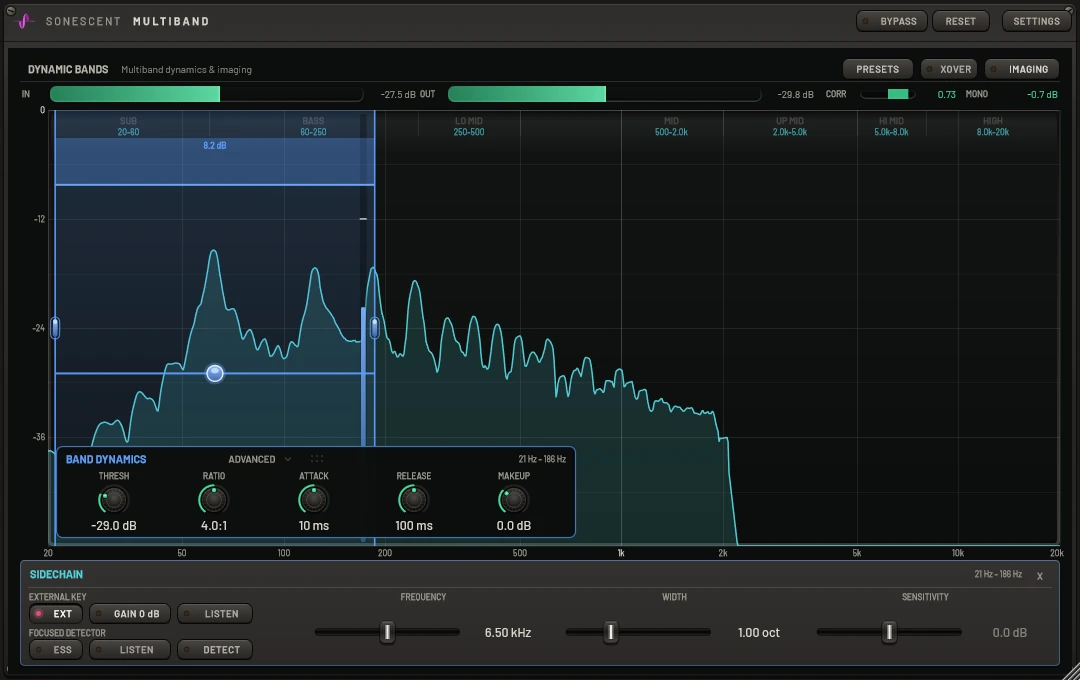1080x680 pixels.
Task: Click the IN level meter
Action: 206,94
